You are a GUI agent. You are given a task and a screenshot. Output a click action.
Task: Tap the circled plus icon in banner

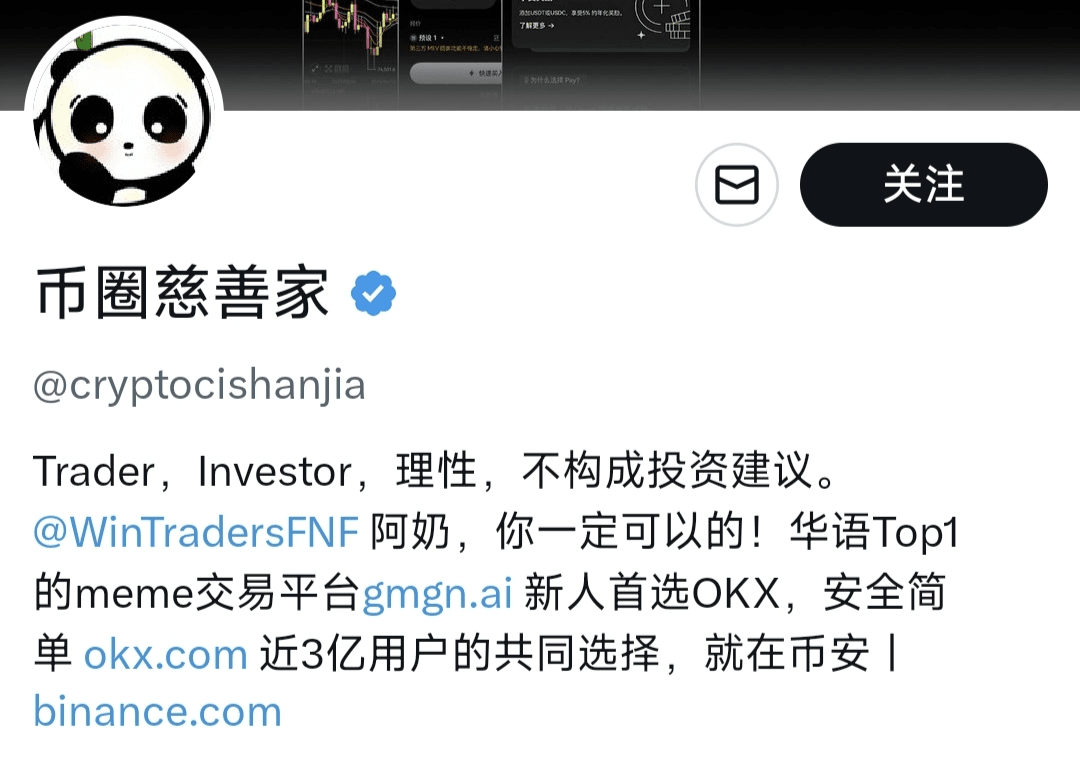click(661, 8)
